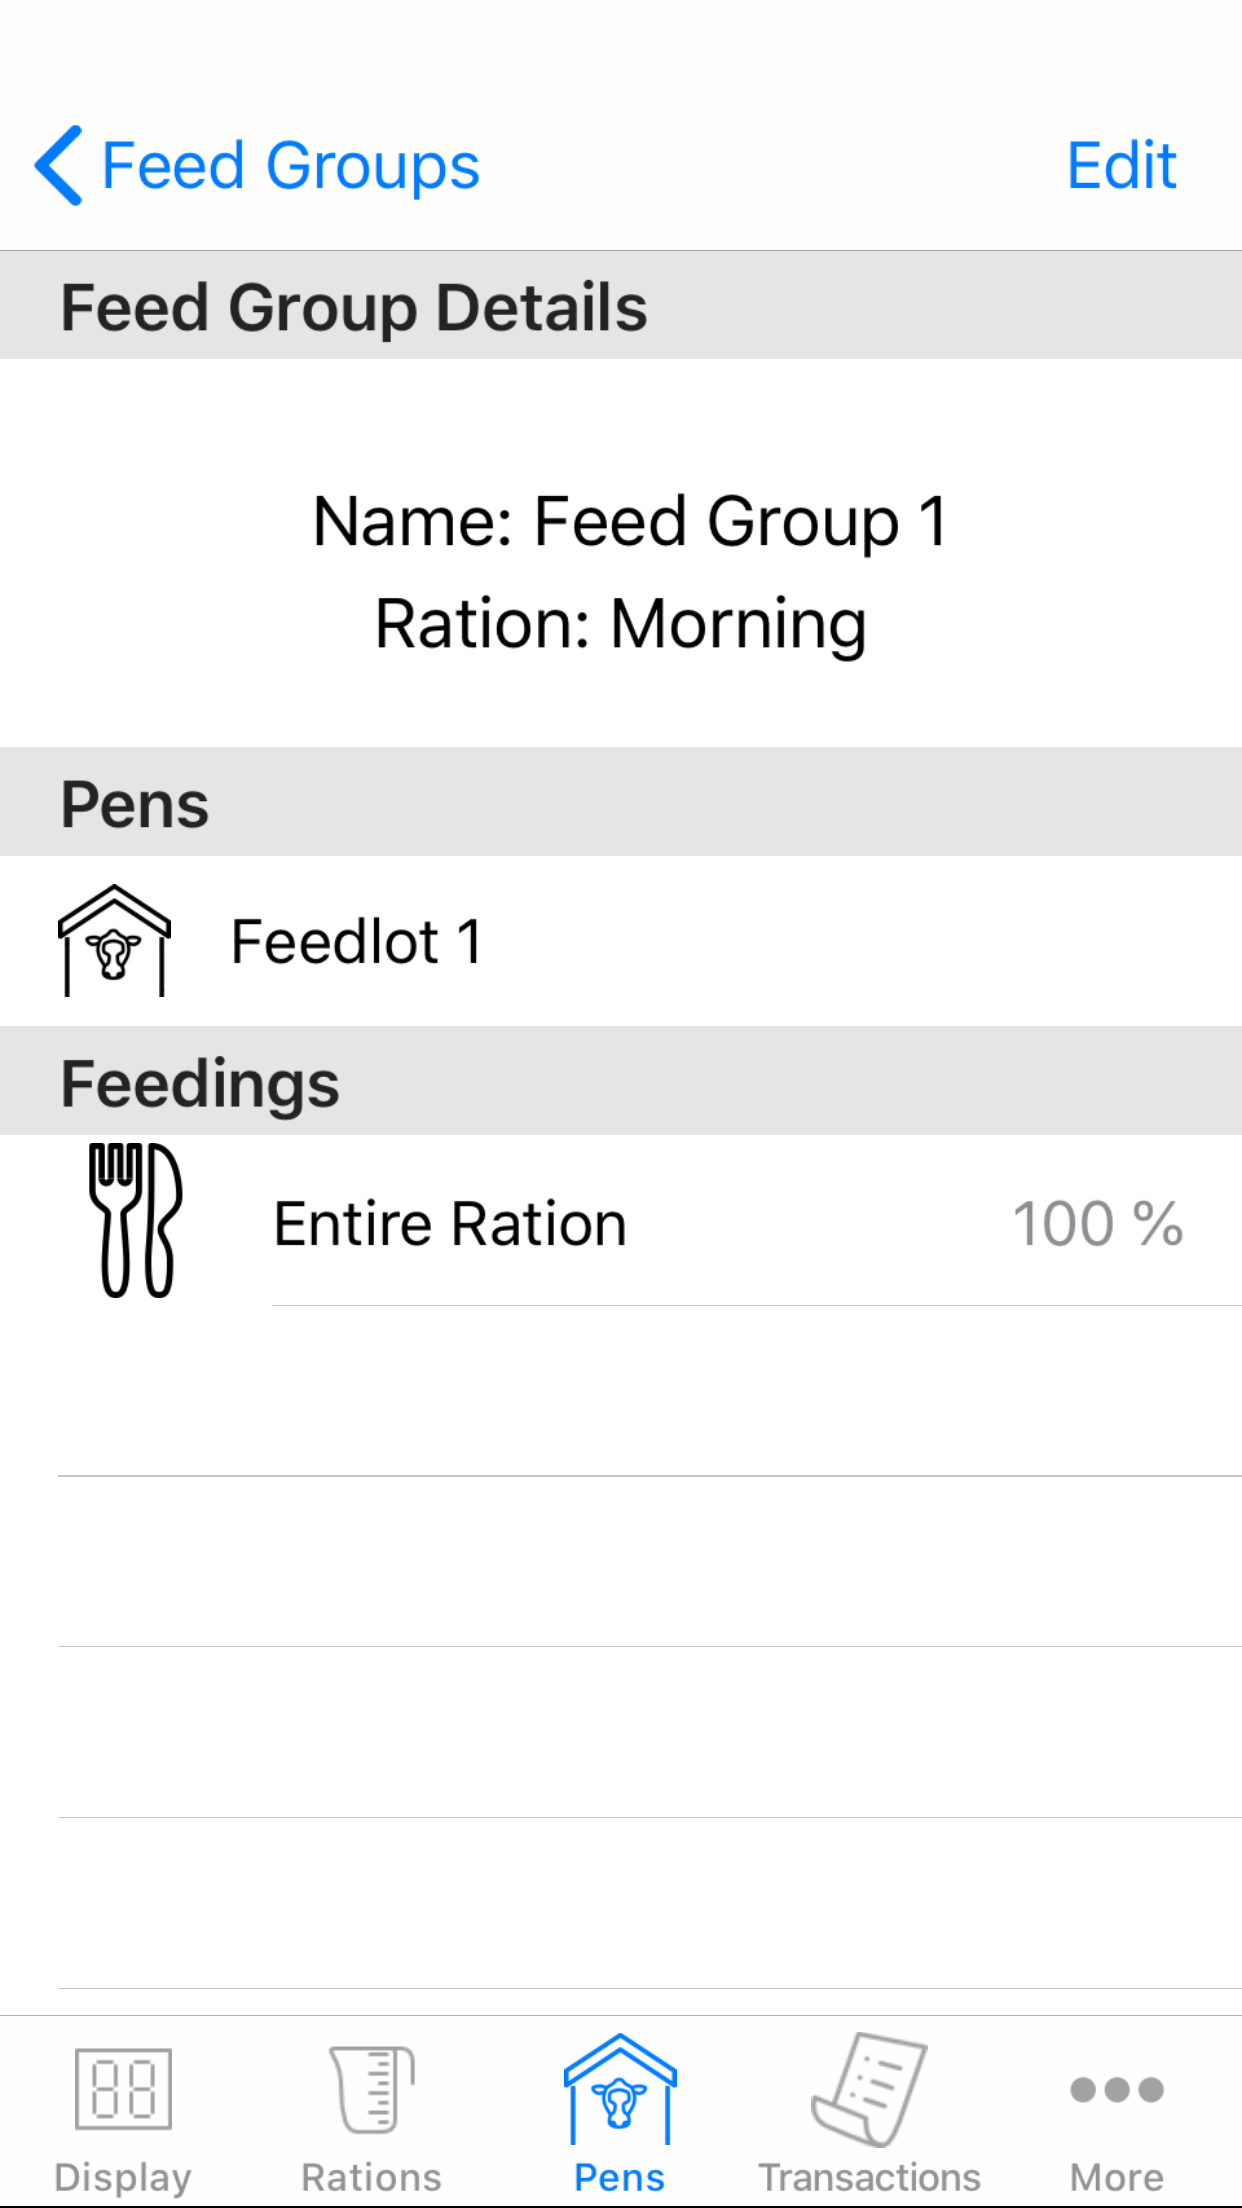Switch to the Display tab label
Image resolution: width=1242 pixels, height=2208 pixels.
tap(123, 2178)
